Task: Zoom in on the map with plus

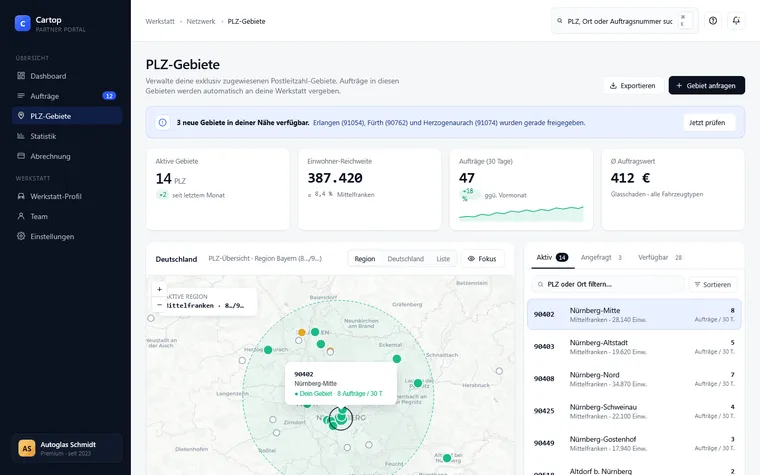Action: coord(159,289)
